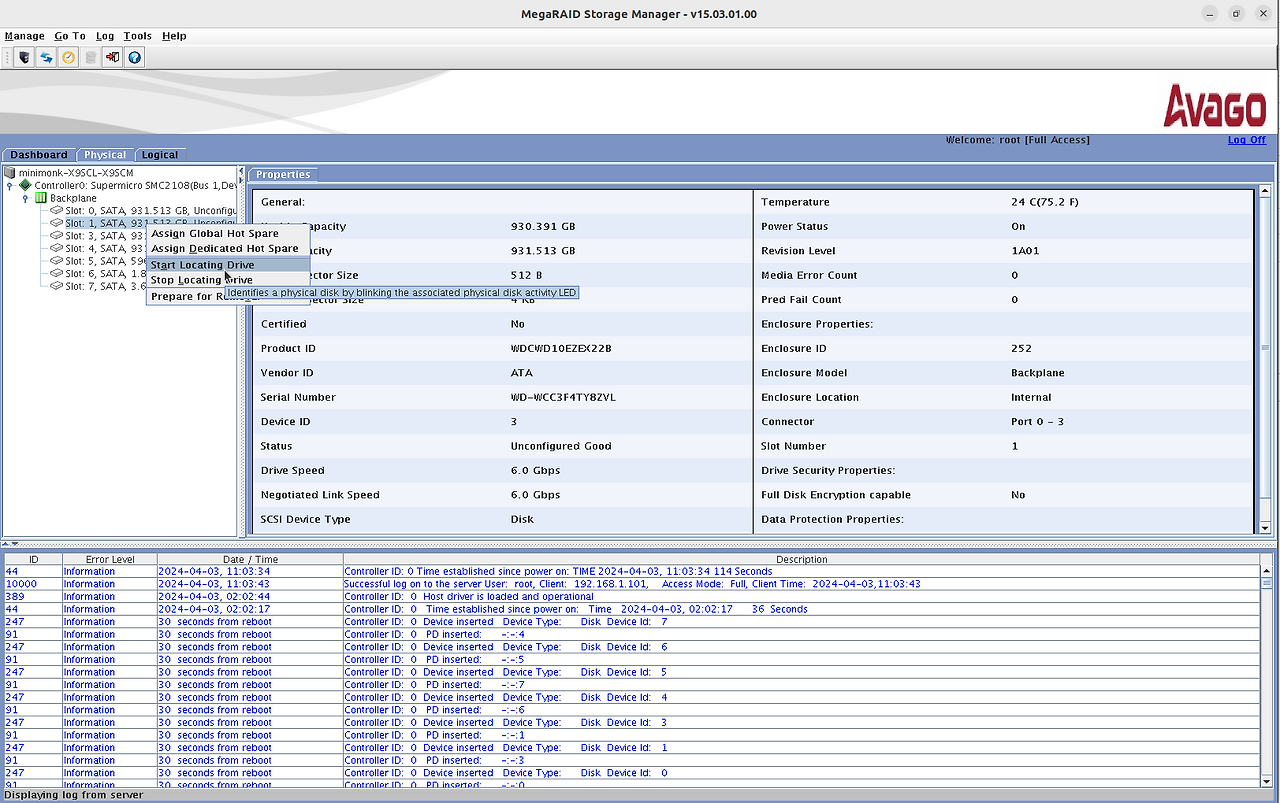Open the Tools menu
Screen dimensions: 1280x803
point(137,36)
